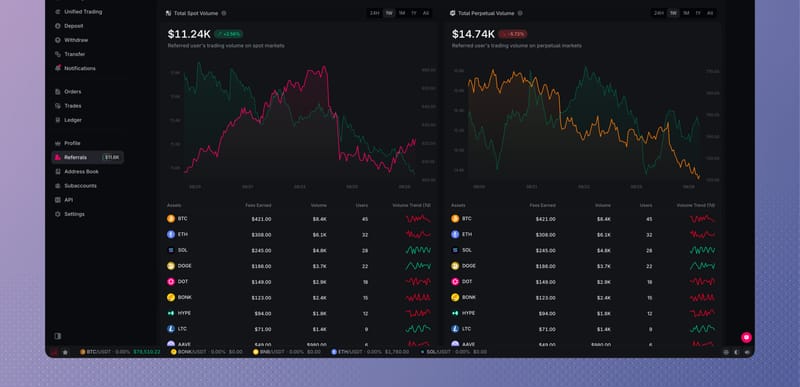Open the Referrals sidebar item
The height and width of the screenshot is (387, 800).
[88, 158]
